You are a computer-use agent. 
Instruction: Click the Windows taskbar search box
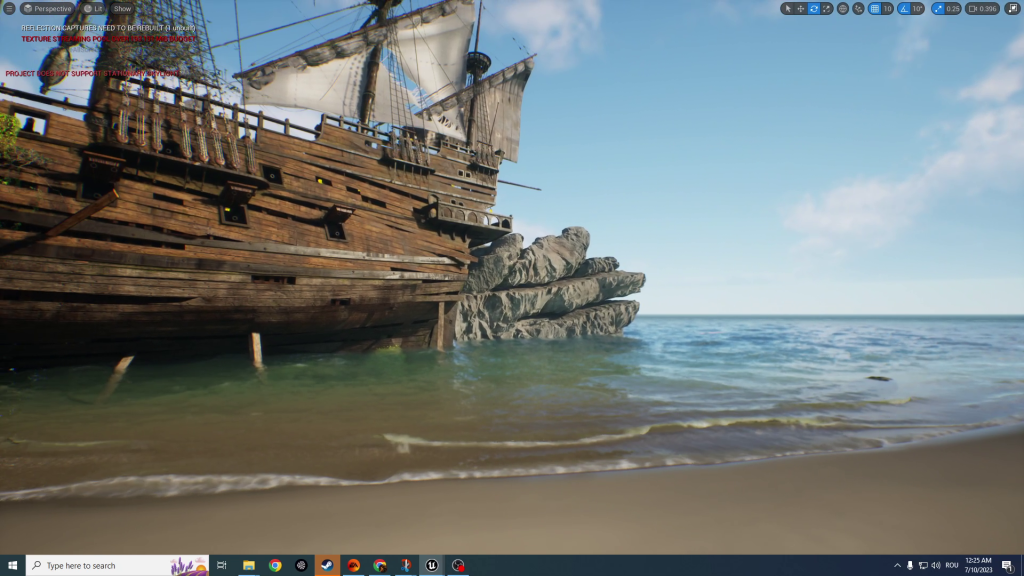(117, 565)
